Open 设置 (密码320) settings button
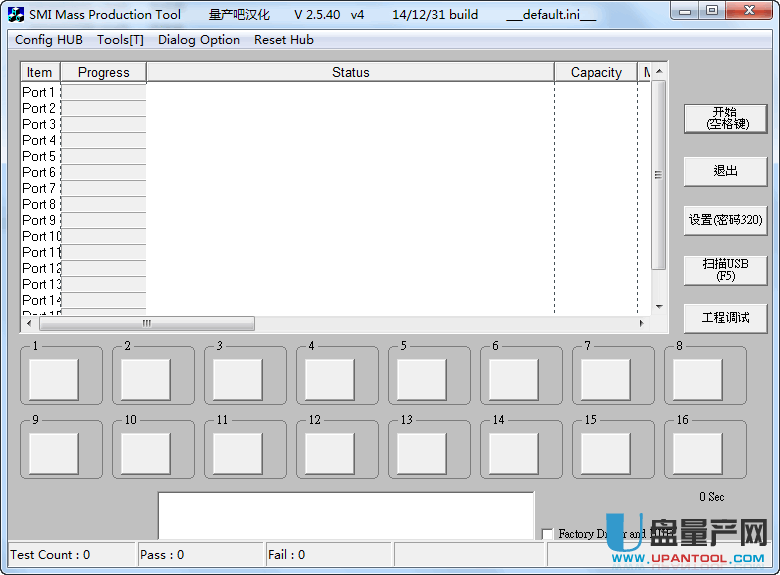The height and width of the screenshot is (575, 780). [725, 220]
